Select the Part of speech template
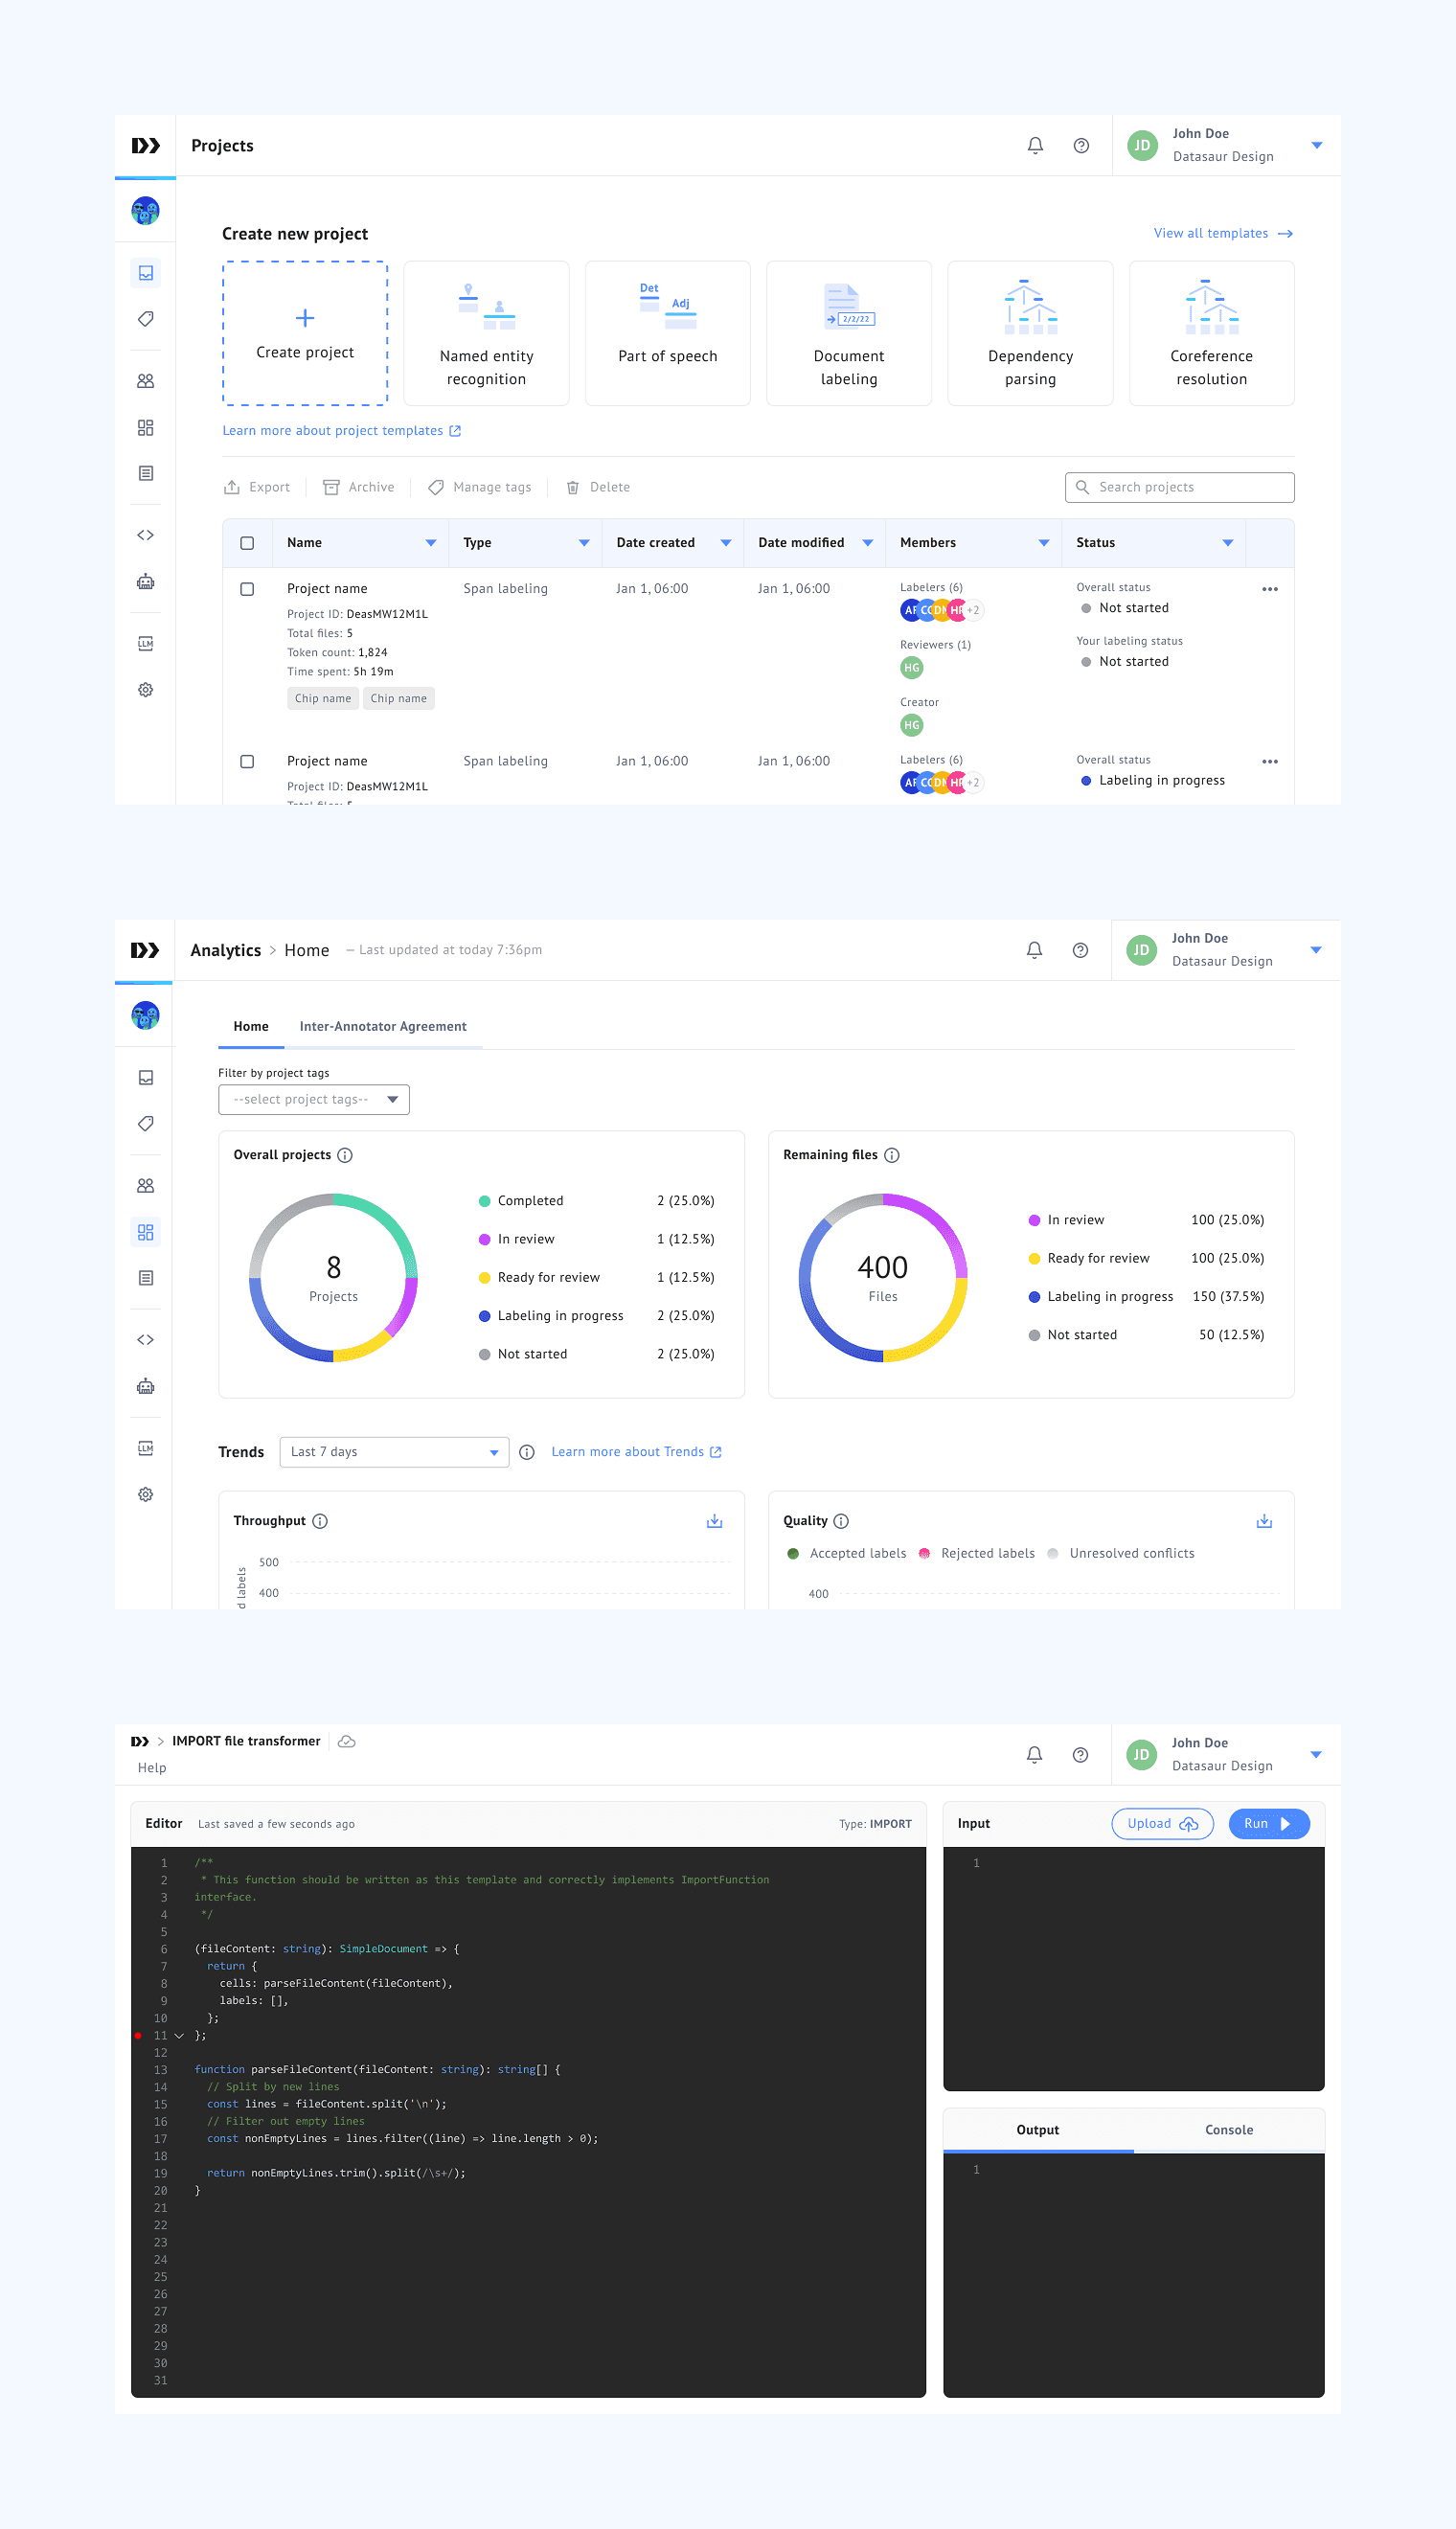This screenshot has height=2529, width=1456. [668, 334]
